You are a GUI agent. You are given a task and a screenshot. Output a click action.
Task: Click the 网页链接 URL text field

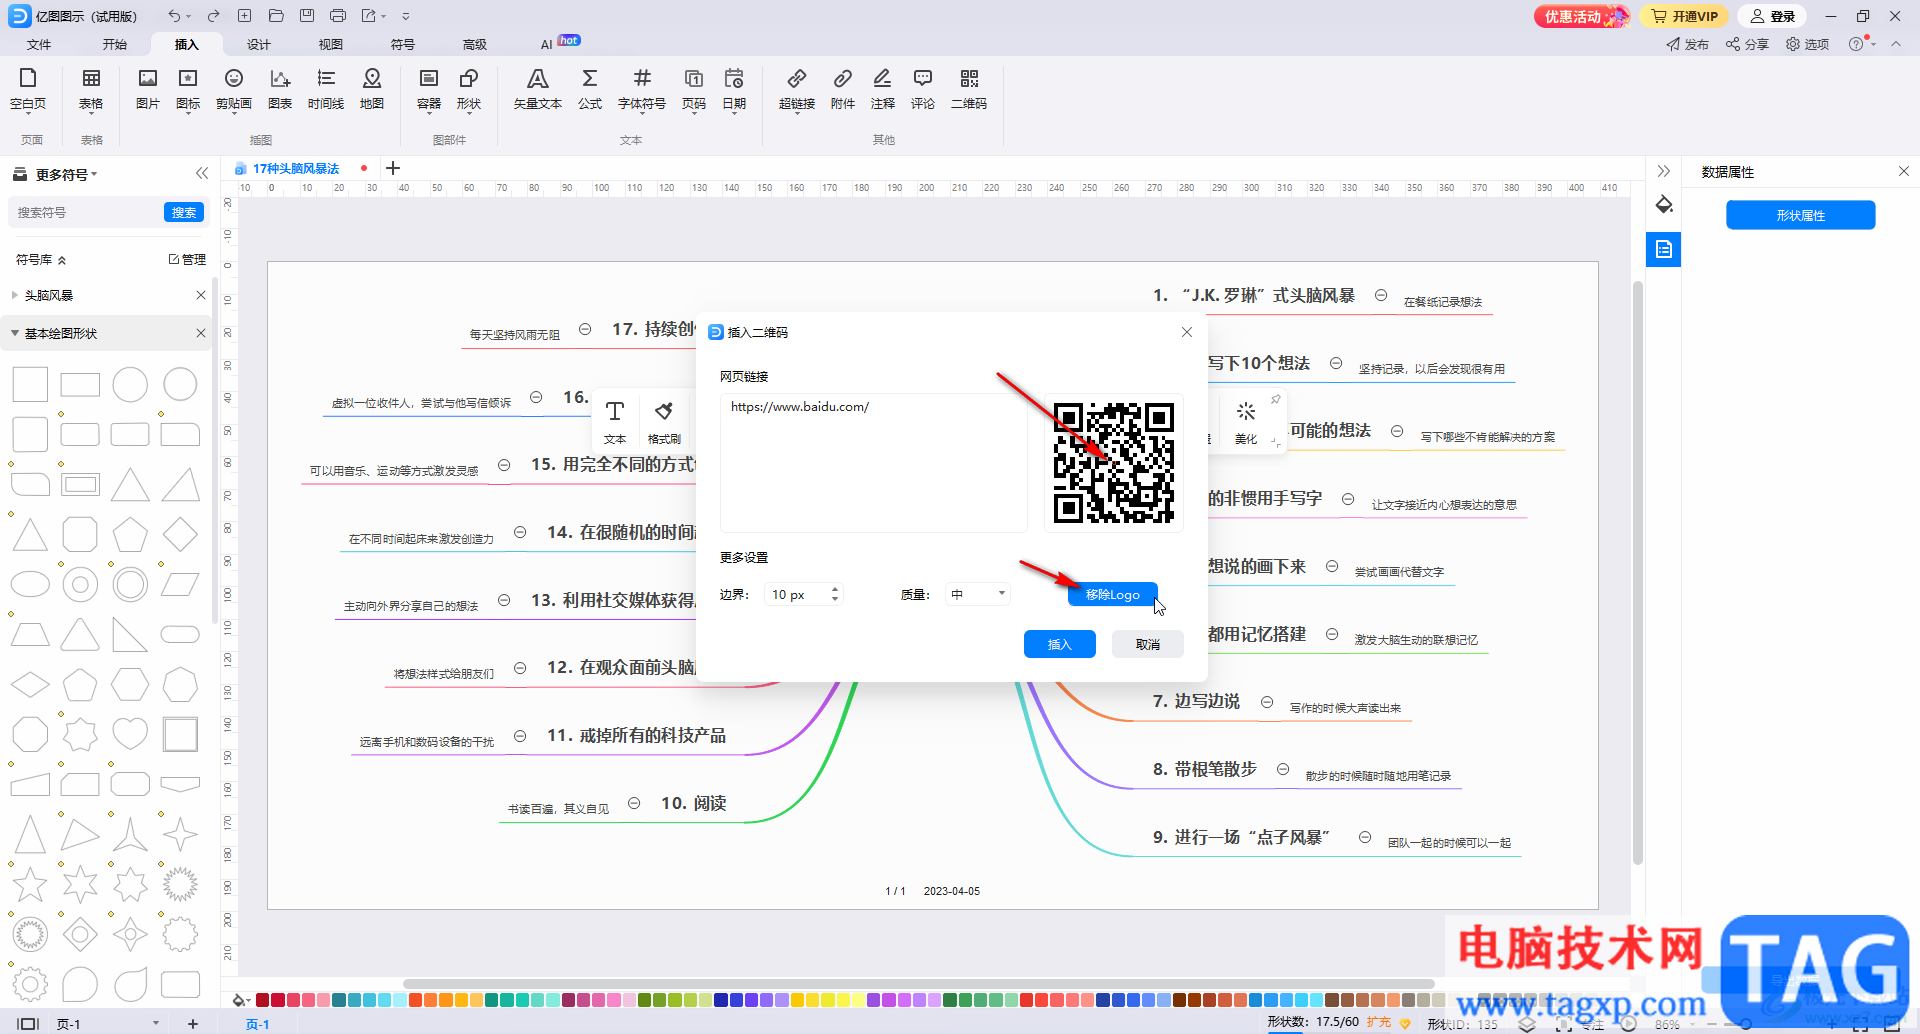(x=873, y=462)
